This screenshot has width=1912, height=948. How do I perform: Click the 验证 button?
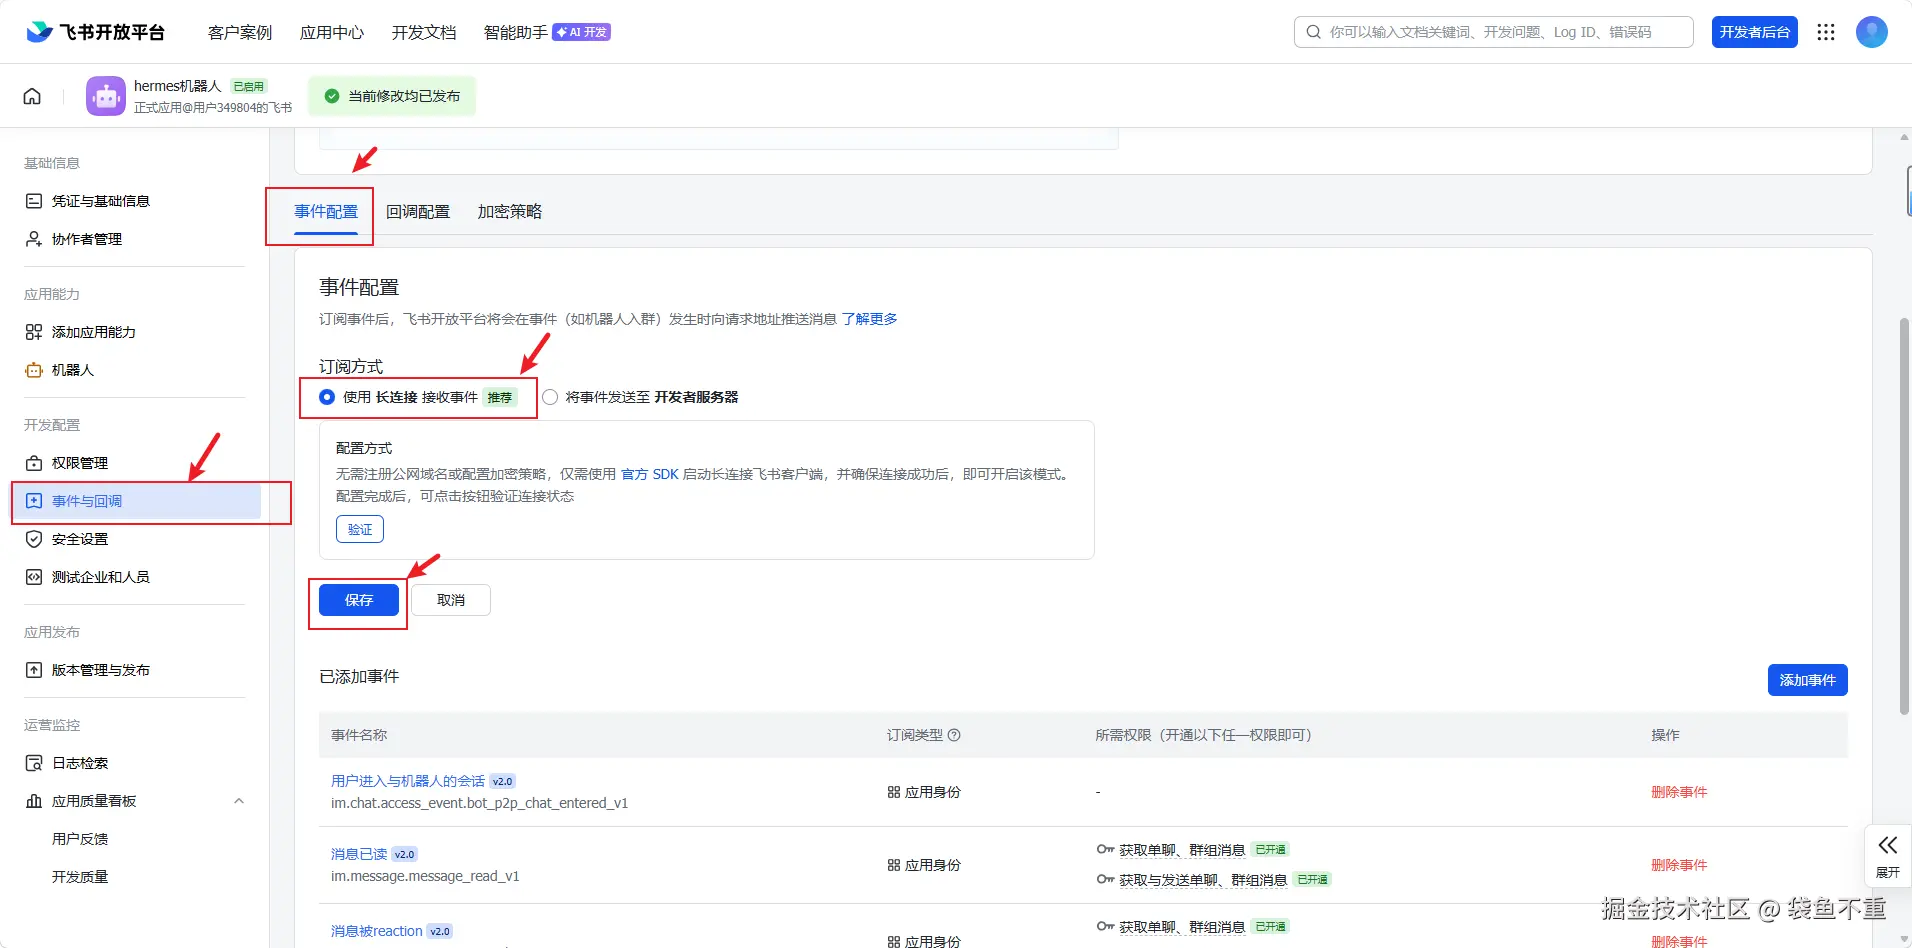click(x=360, y=529)
